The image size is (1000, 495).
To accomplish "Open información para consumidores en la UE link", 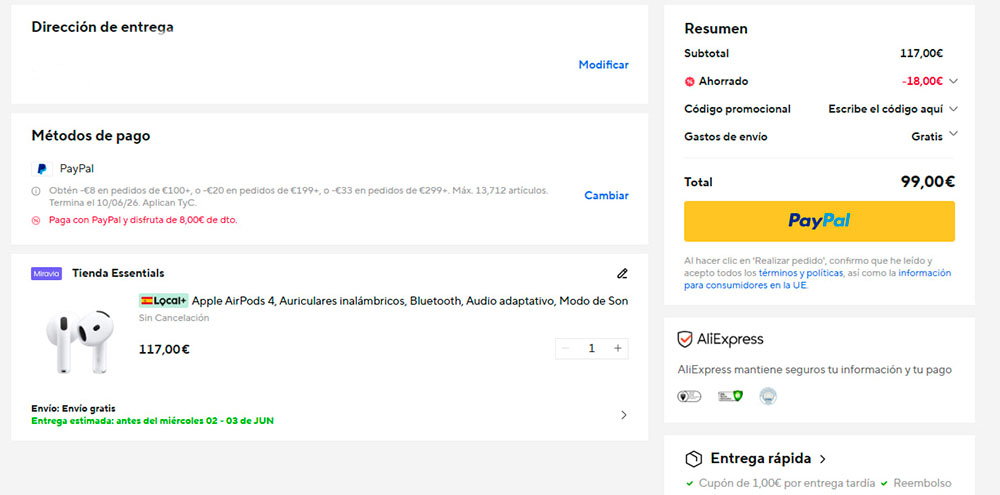I will pyautogui.click(x=818, y=279).
